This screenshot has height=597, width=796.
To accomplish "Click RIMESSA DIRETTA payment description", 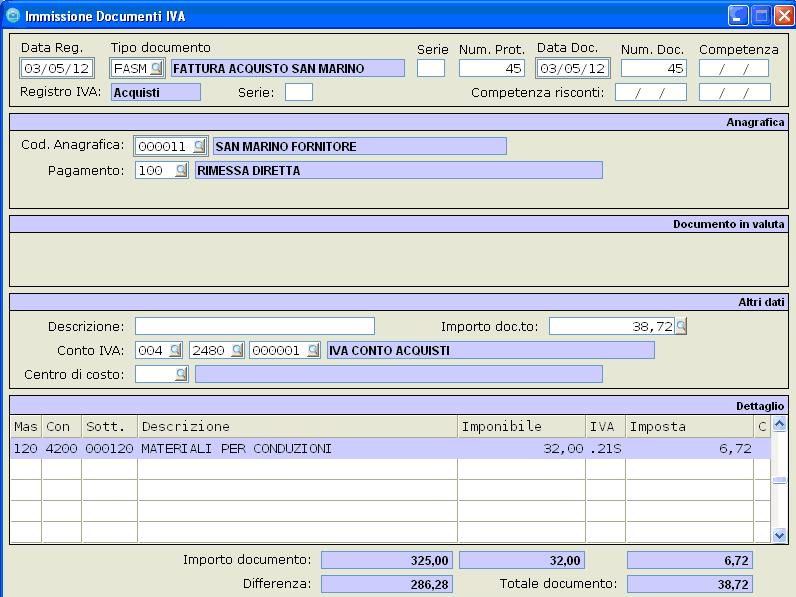I will (x=399, y=170).
